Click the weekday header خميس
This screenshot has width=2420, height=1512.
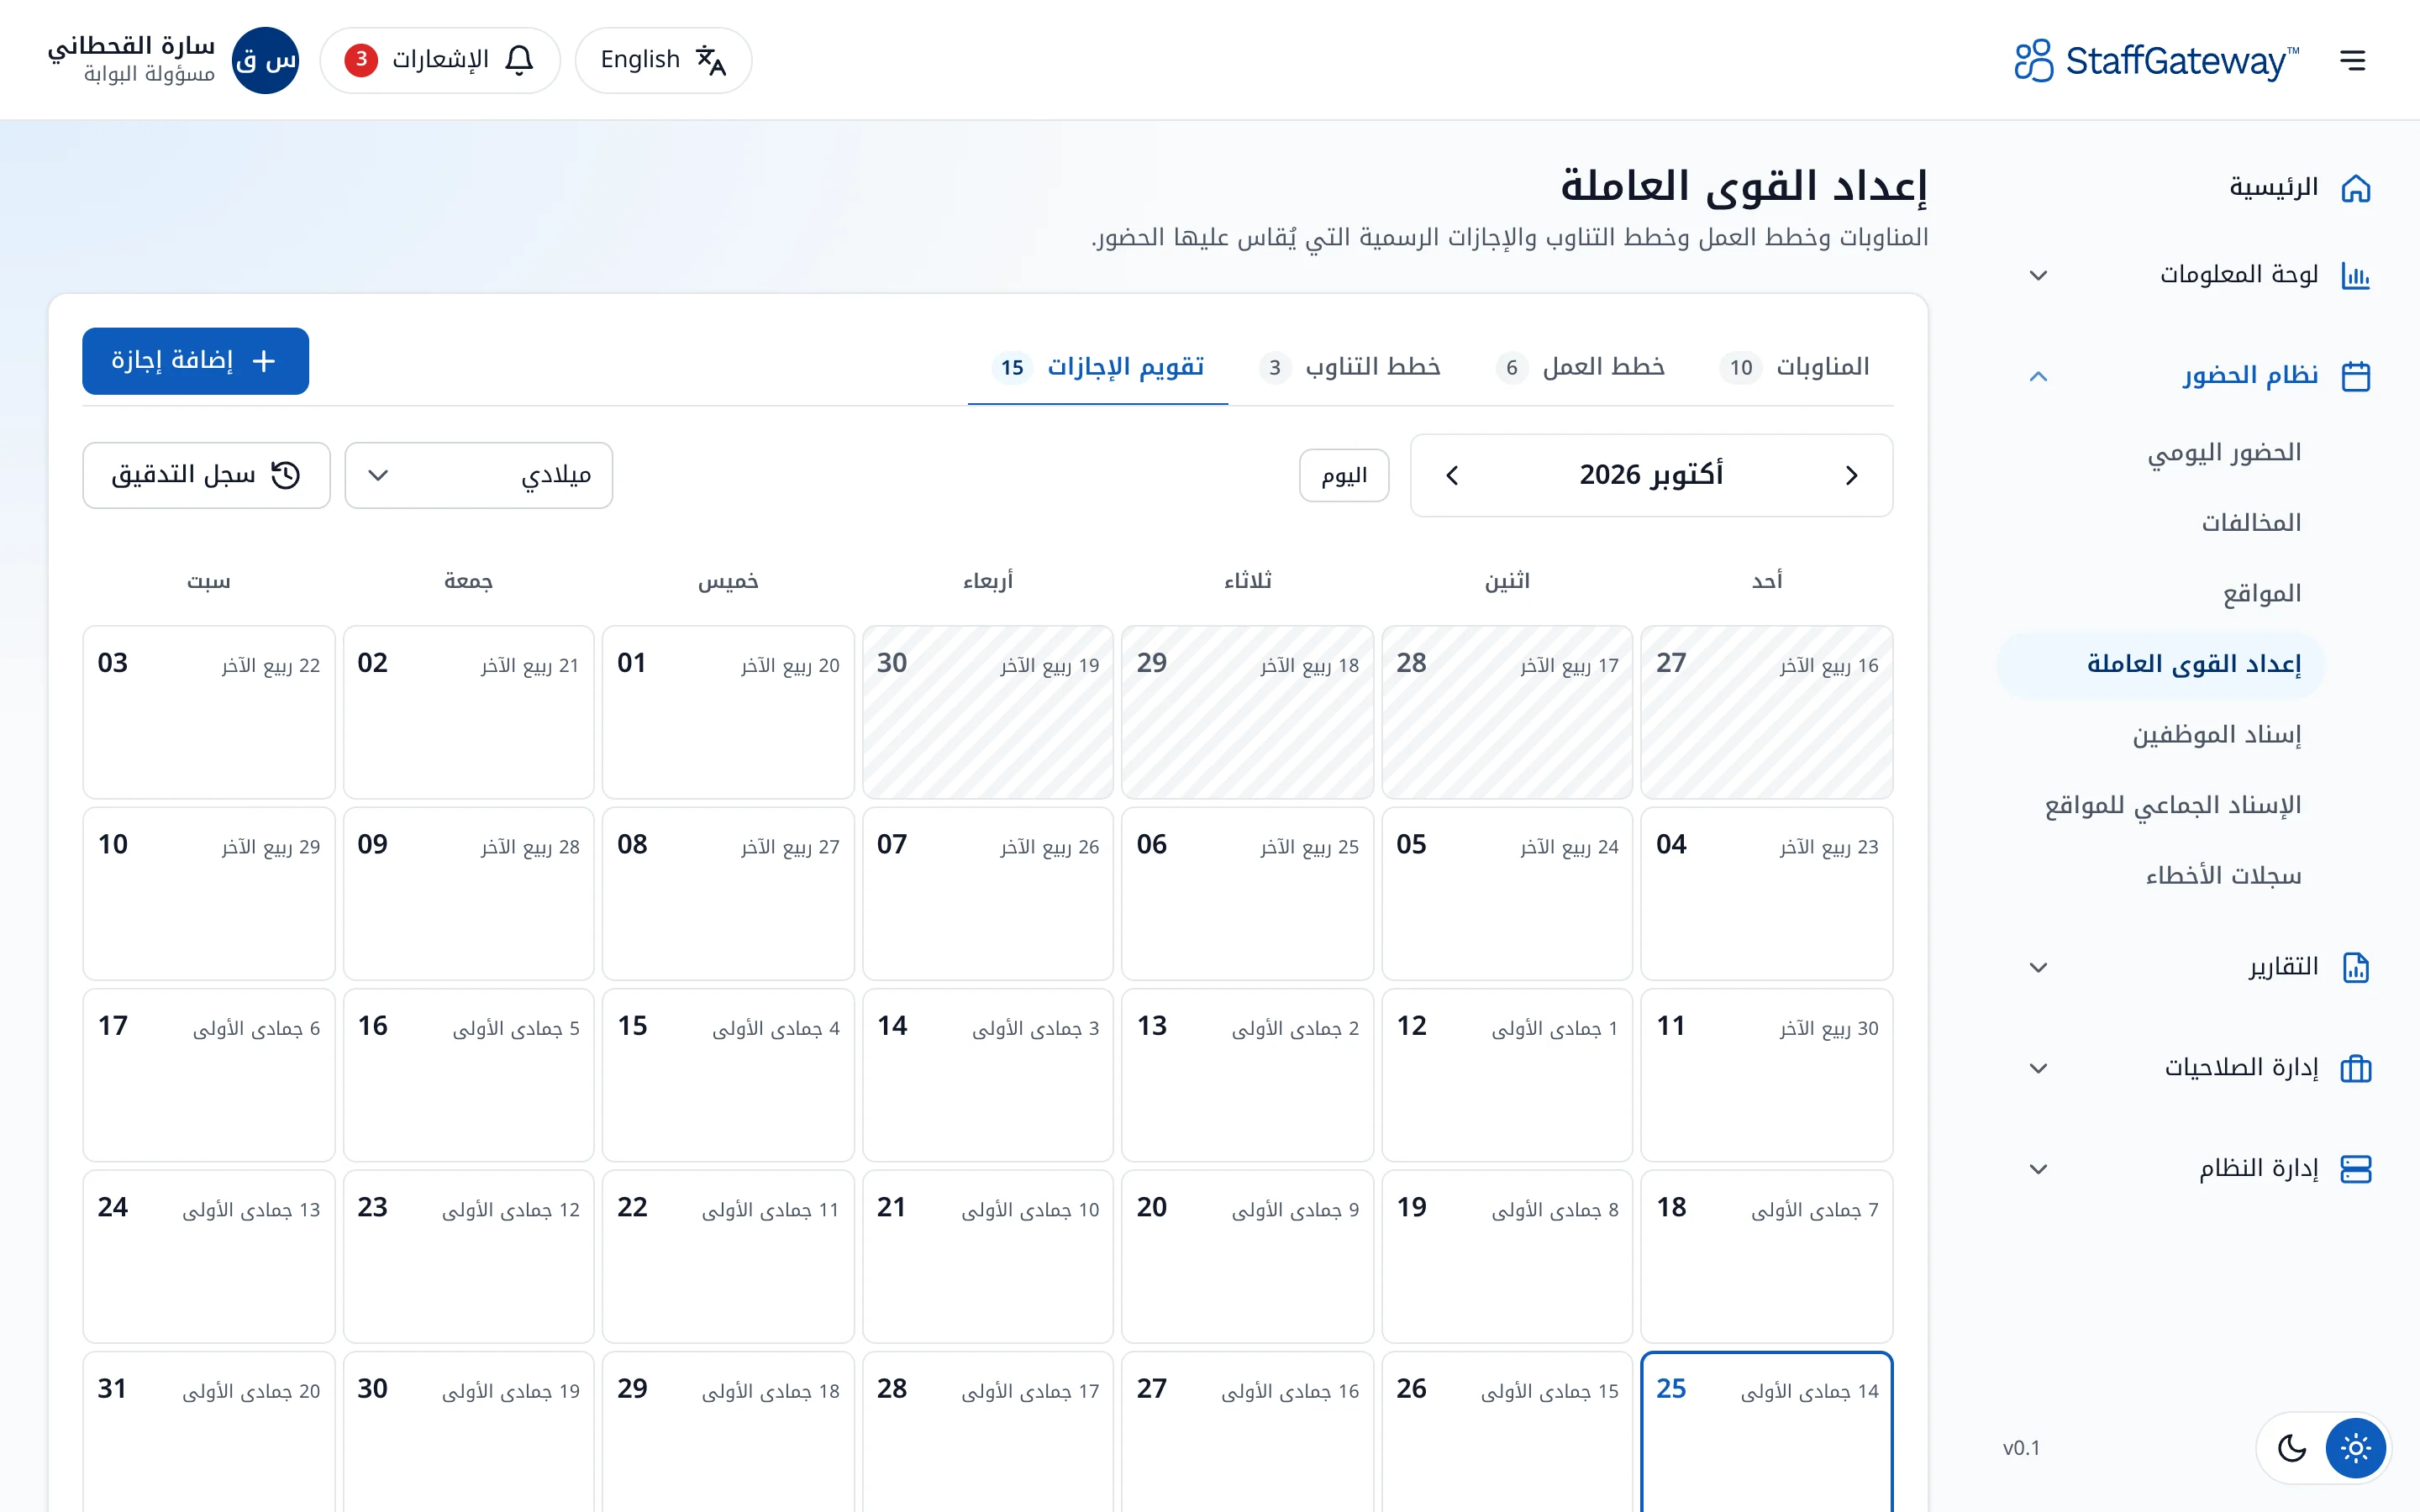(x=728, y=581)
